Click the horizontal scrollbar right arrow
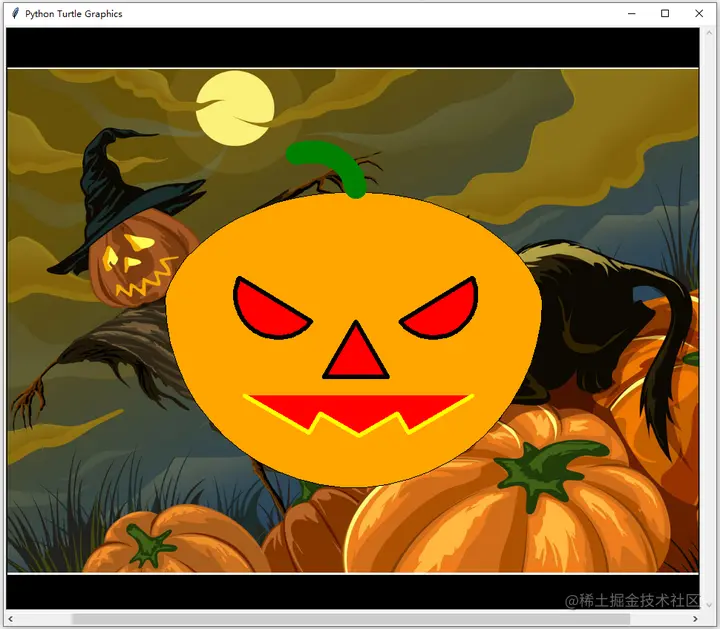The image size is (720, 629). coord(695,619)
